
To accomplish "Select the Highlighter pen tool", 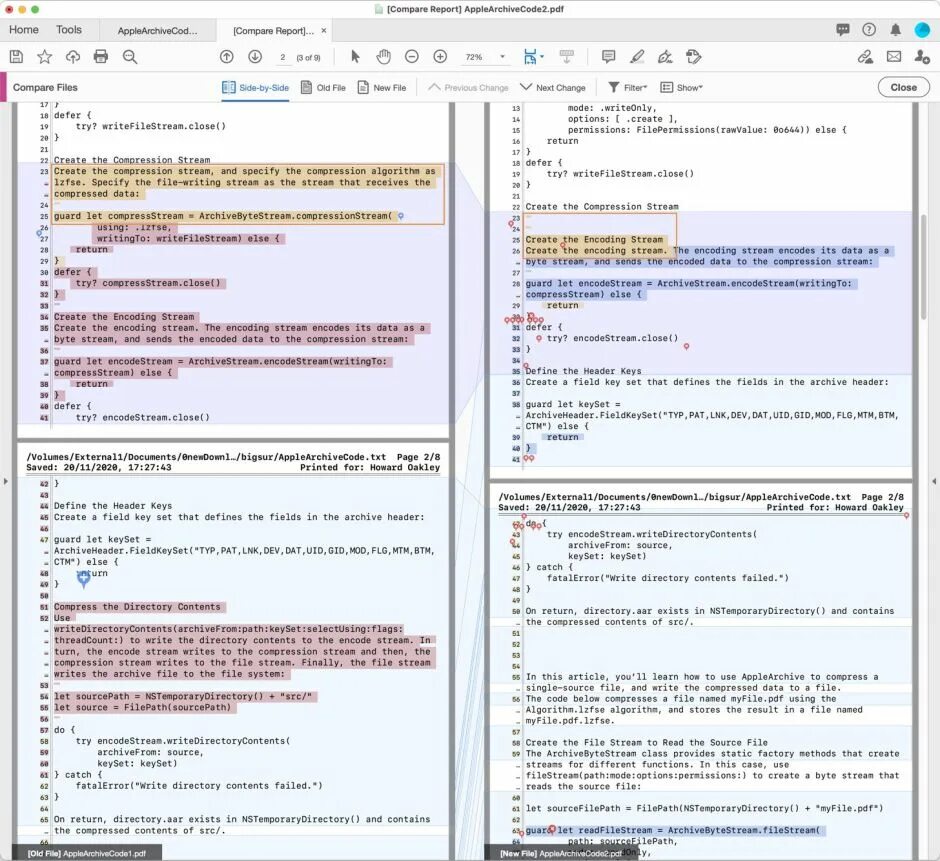I will 637,57.
